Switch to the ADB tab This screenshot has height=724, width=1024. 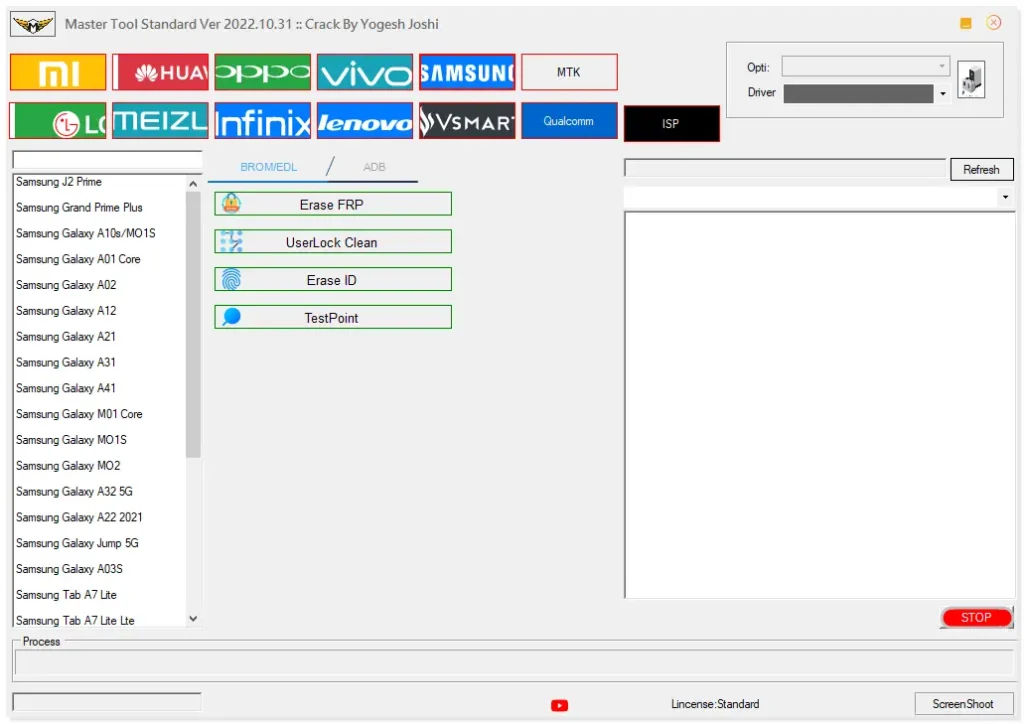(x=374, y=167)
